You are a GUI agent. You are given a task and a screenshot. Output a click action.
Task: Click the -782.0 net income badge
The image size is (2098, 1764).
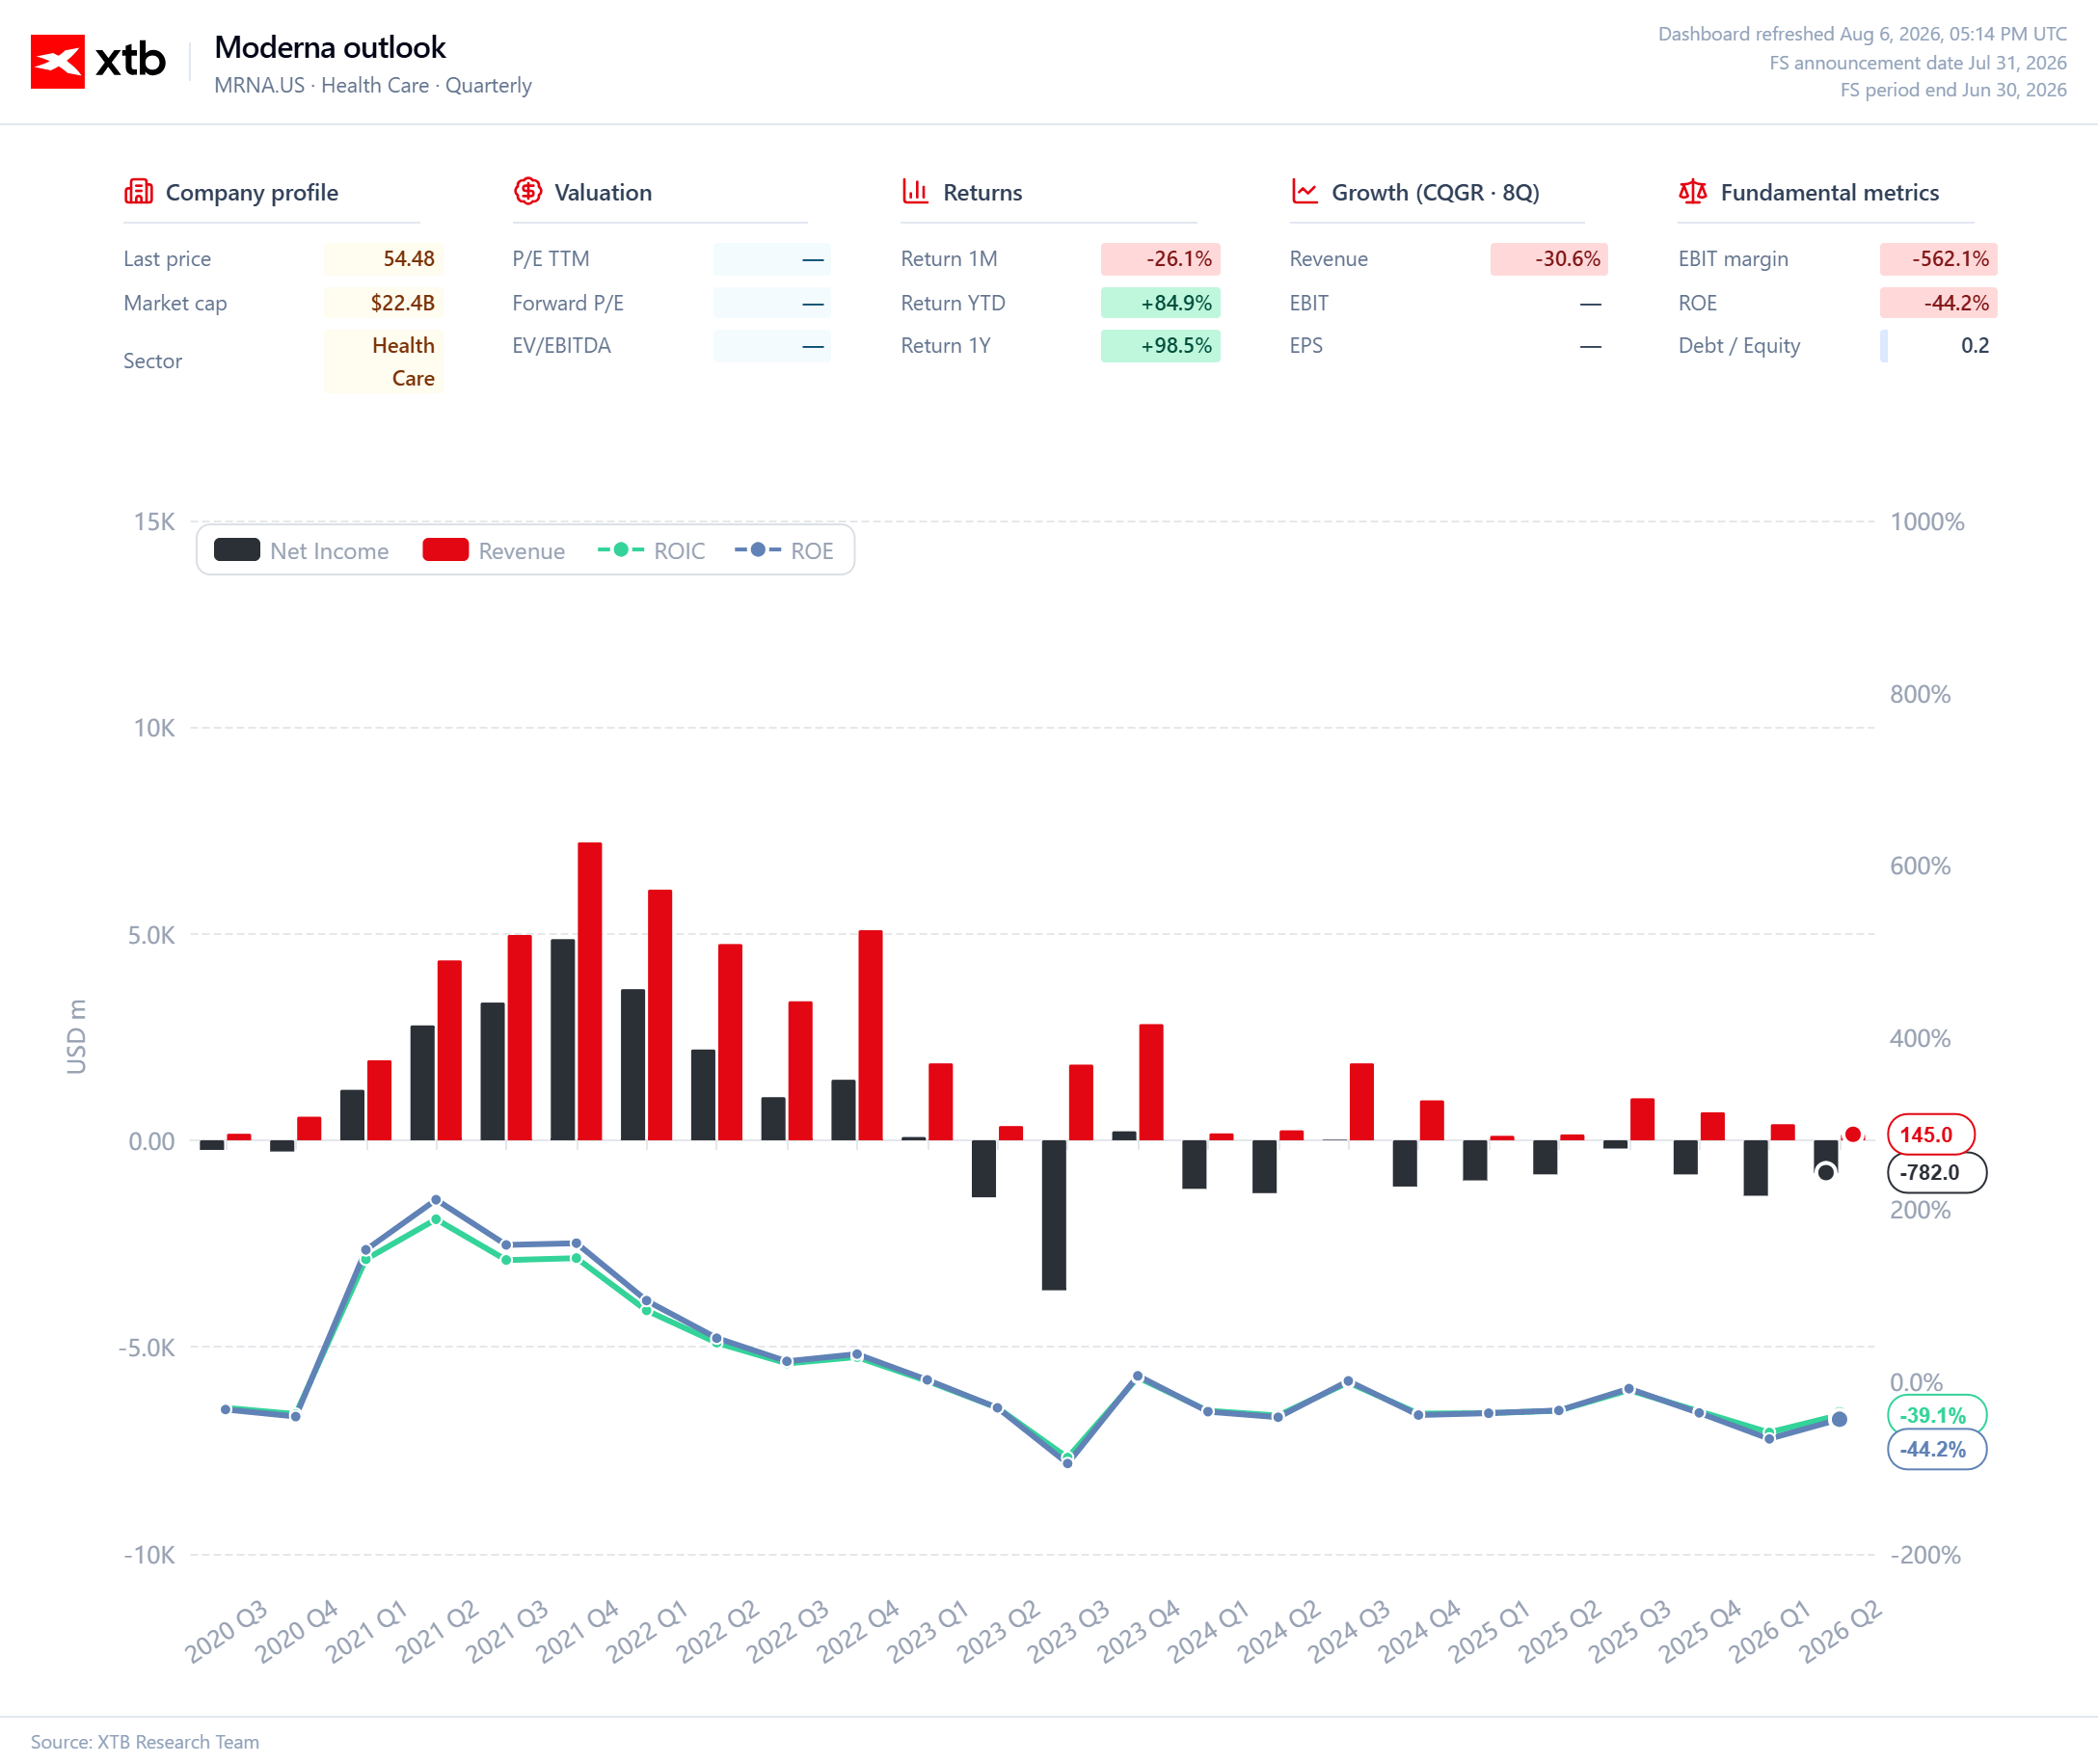pos(1936,1173)
